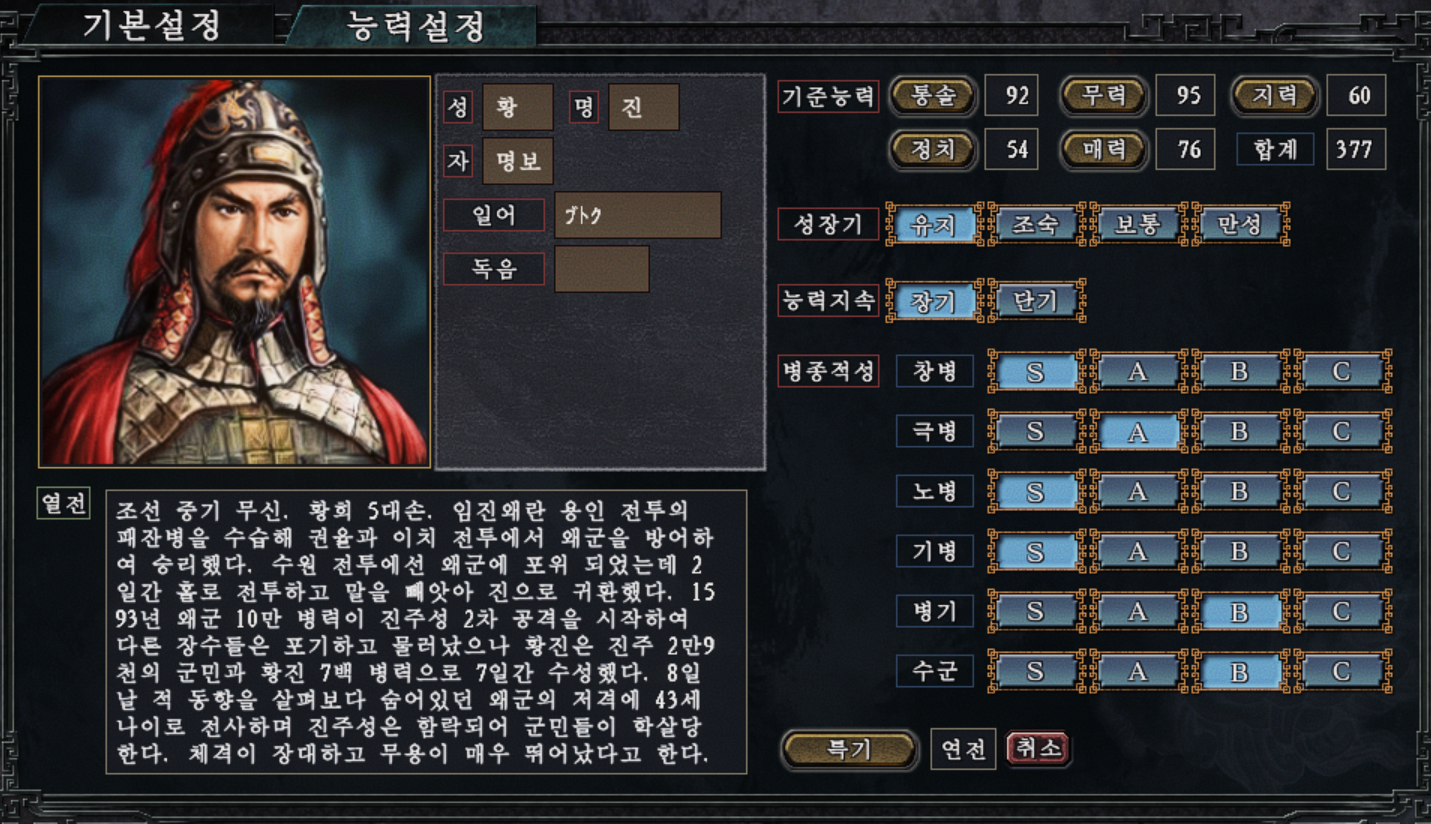Switch to the 기본설정 tab

coord(150,24)
